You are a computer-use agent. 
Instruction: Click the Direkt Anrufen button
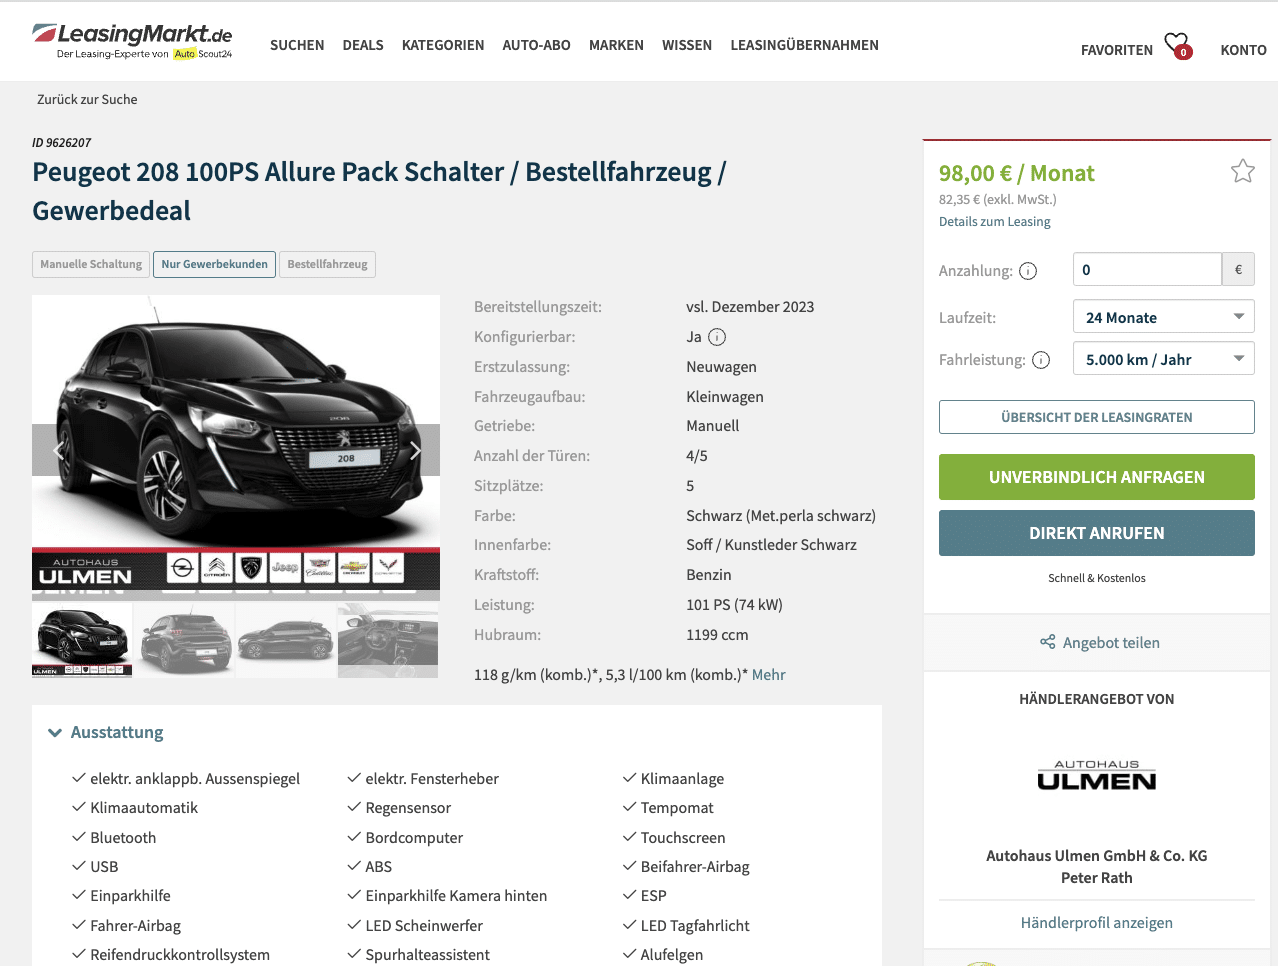pos(1097,533)
